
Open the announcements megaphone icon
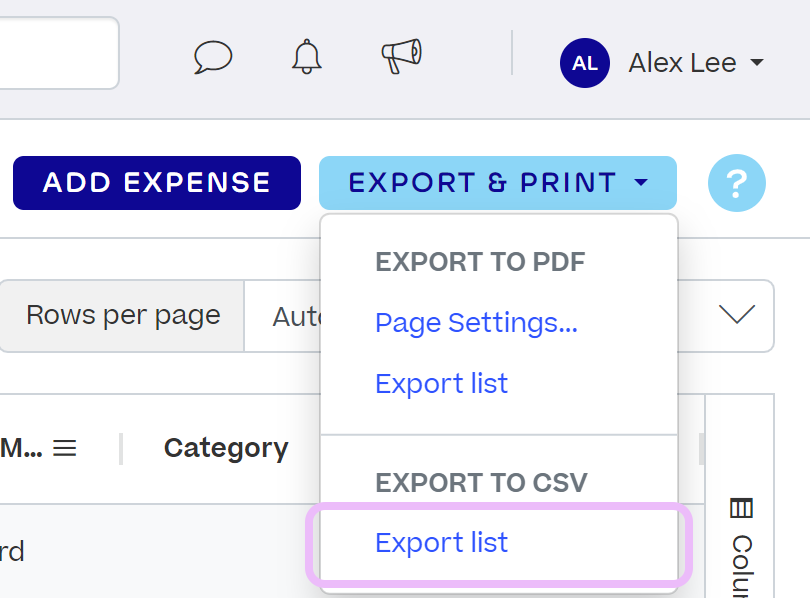[x=401, y=56]
